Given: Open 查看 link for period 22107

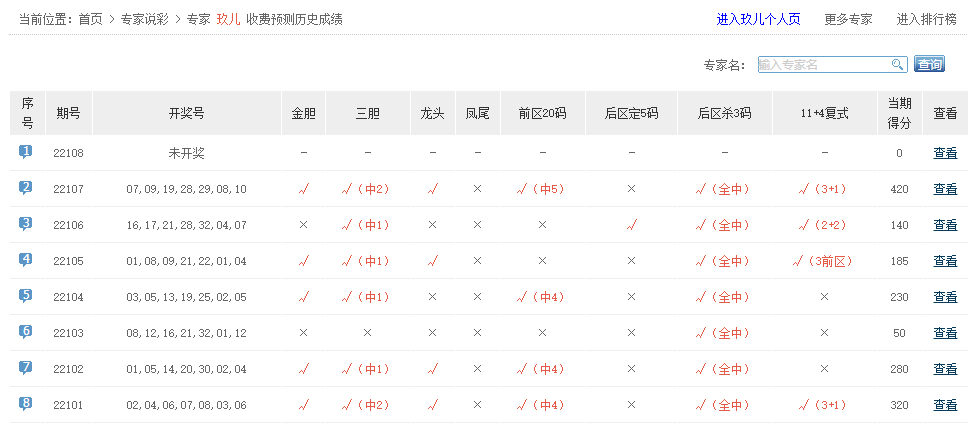Looking at the screenshot, I should tap(945, 189).
